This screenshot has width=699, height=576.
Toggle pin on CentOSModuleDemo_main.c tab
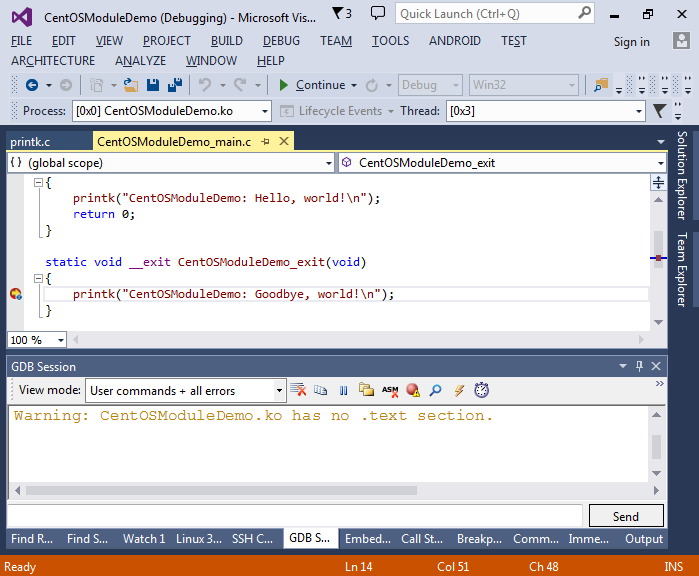click(x=265, y=142)
